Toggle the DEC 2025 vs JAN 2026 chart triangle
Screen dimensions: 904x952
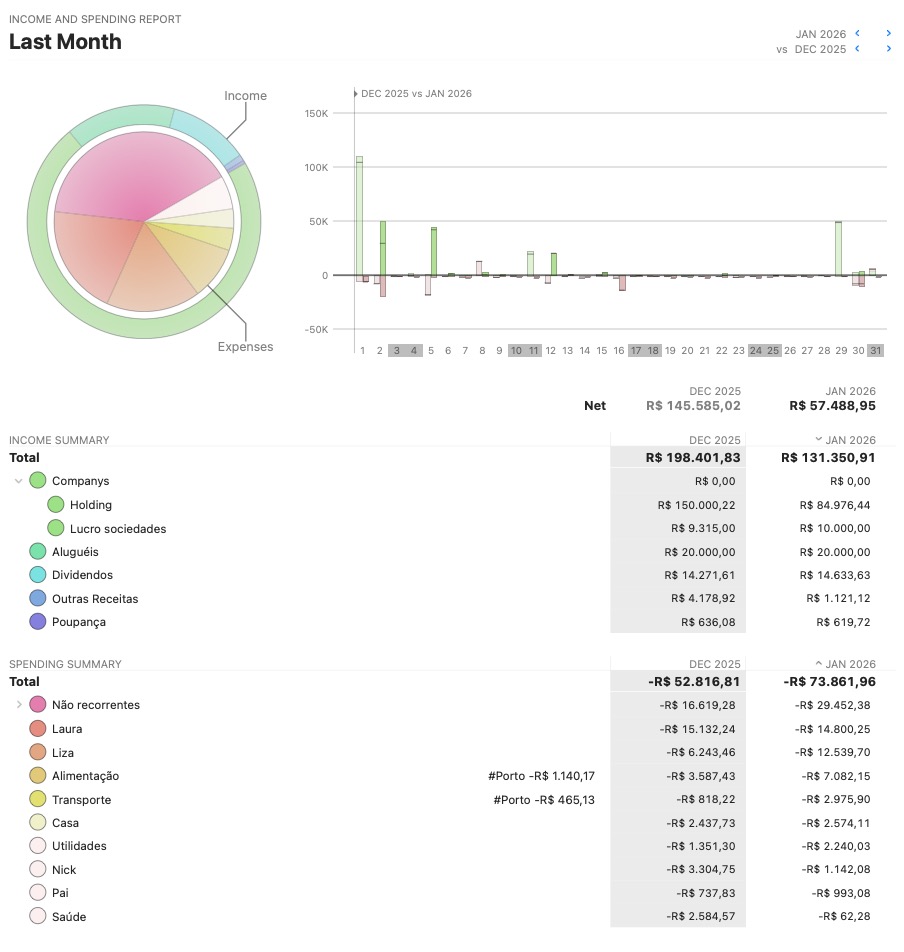[x=355, y=94]
